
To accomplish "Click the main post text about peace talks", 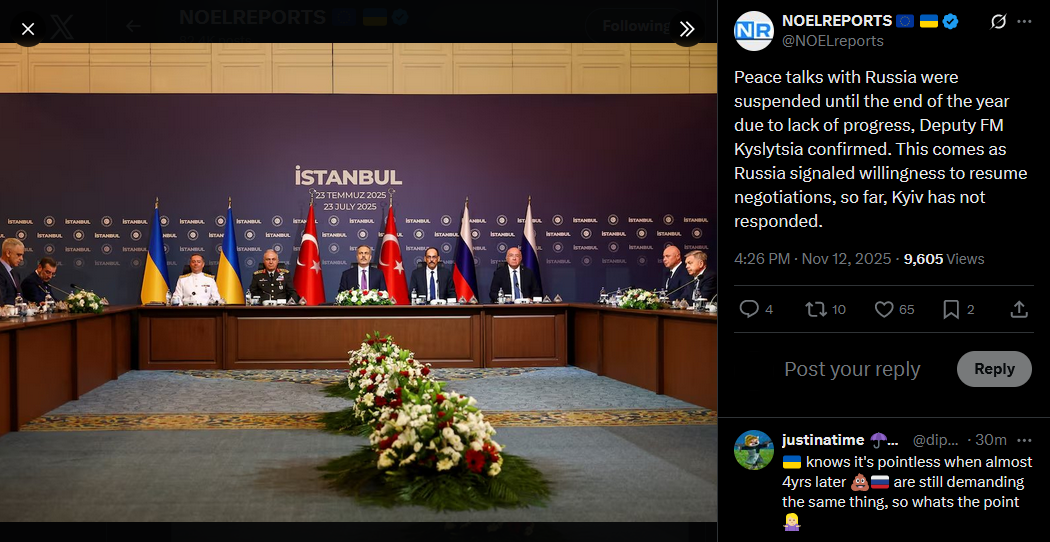I will pos(880,149).
